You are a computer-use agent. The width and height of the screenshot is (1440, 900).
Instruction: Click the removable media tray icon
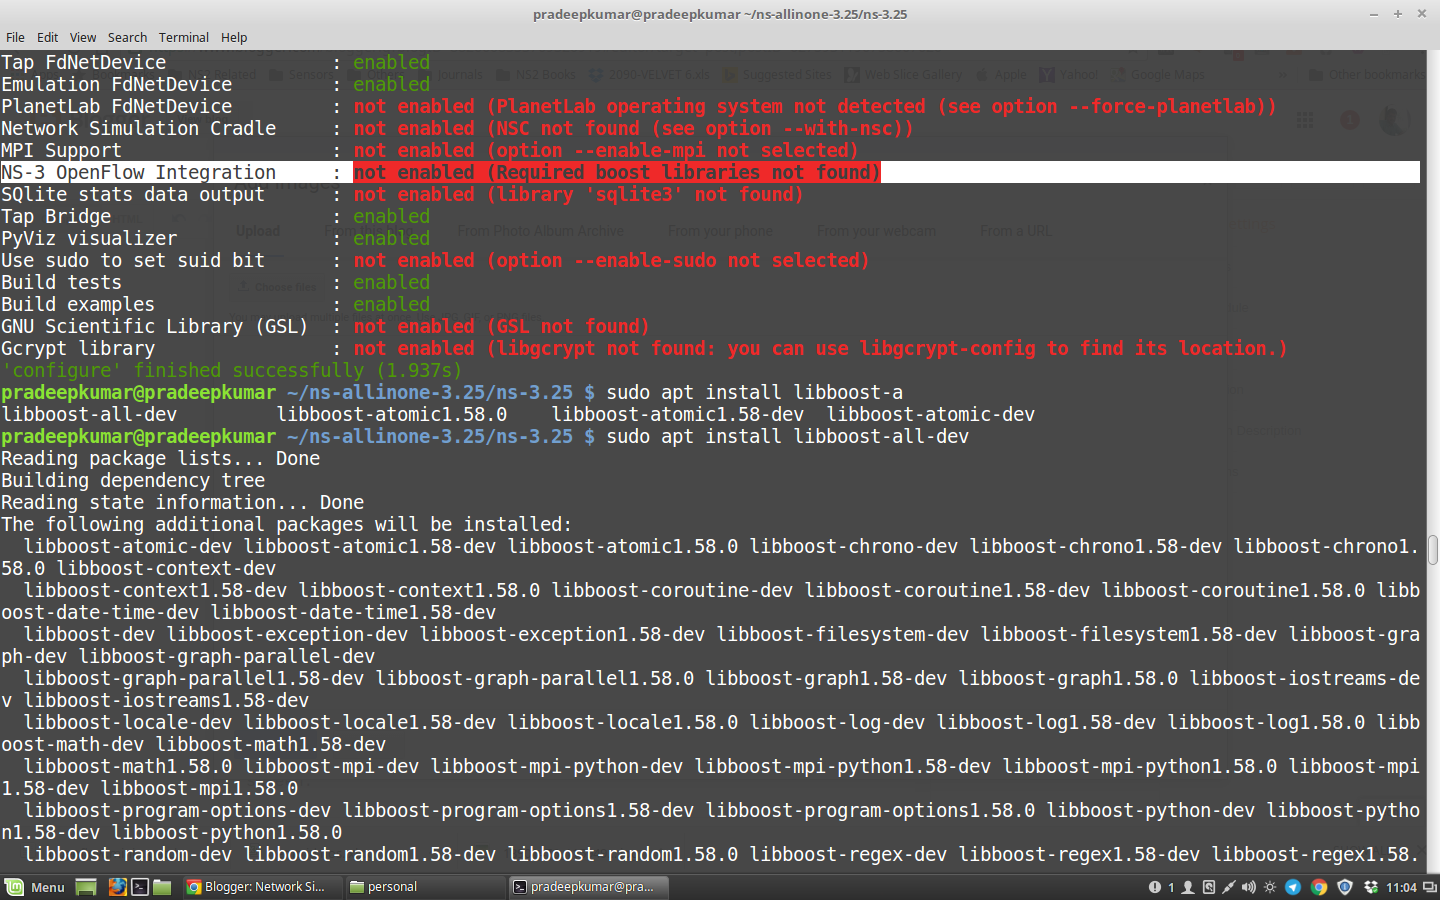[1209, 888]
